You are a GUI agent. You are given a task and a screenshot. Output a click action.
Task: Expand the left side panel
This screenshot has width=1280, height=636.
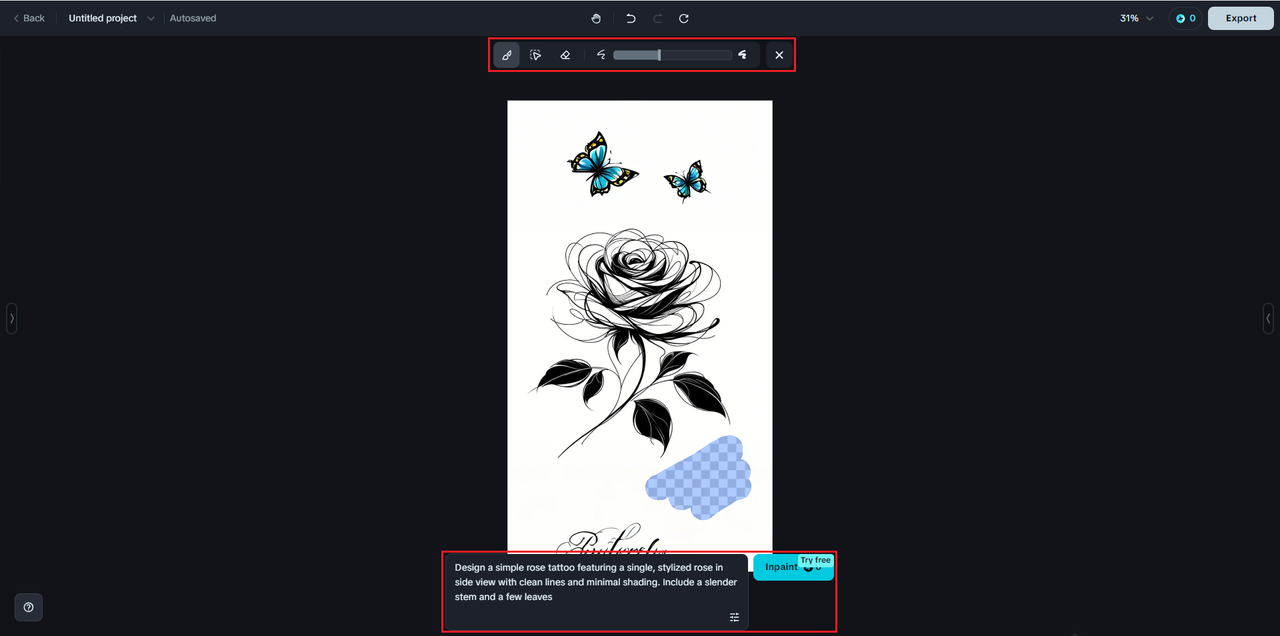pyautogui.click(x=12, y=318)
